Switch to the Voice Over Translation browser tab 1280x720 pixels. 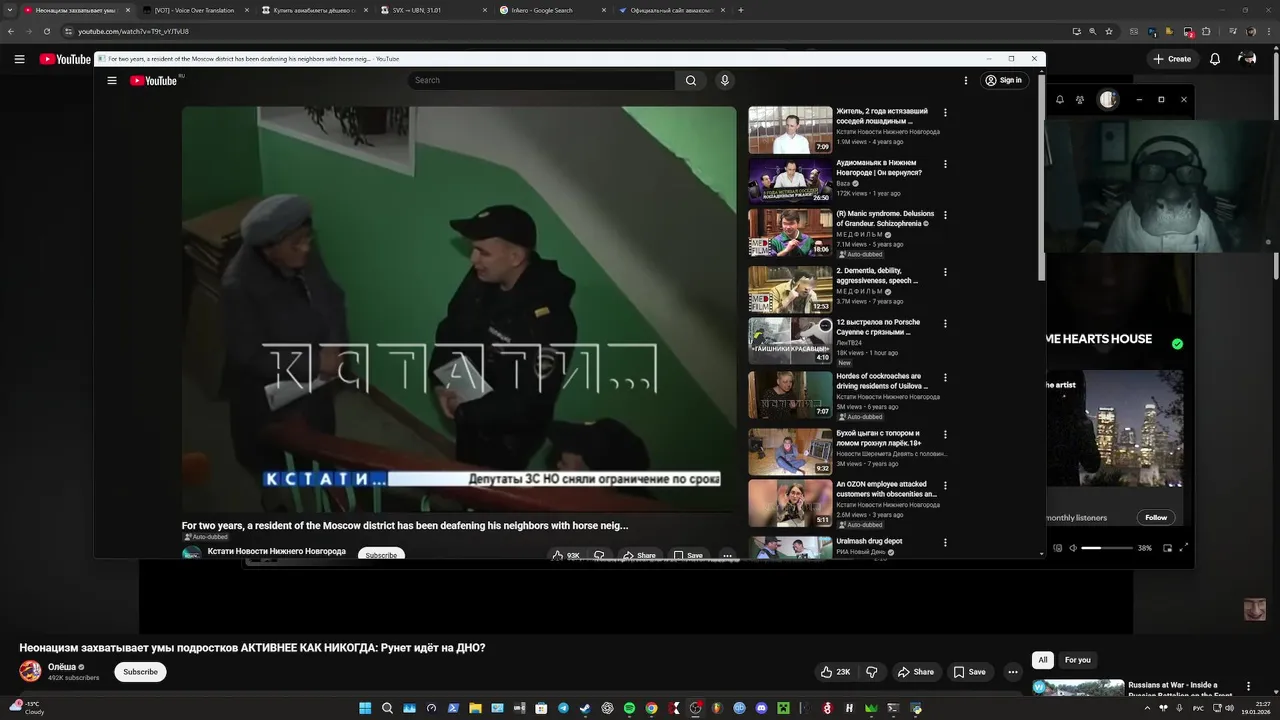click(194, 10)
